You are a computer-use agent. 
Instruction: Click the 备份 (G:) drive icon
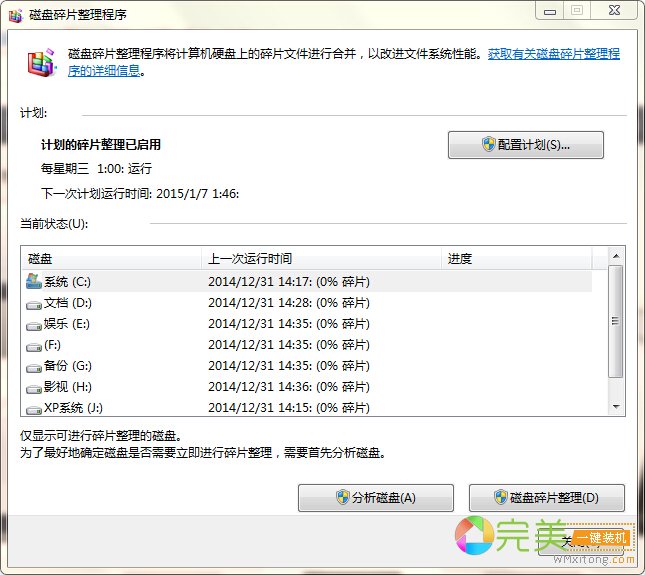pyautogui.click(x=34, y=366)
